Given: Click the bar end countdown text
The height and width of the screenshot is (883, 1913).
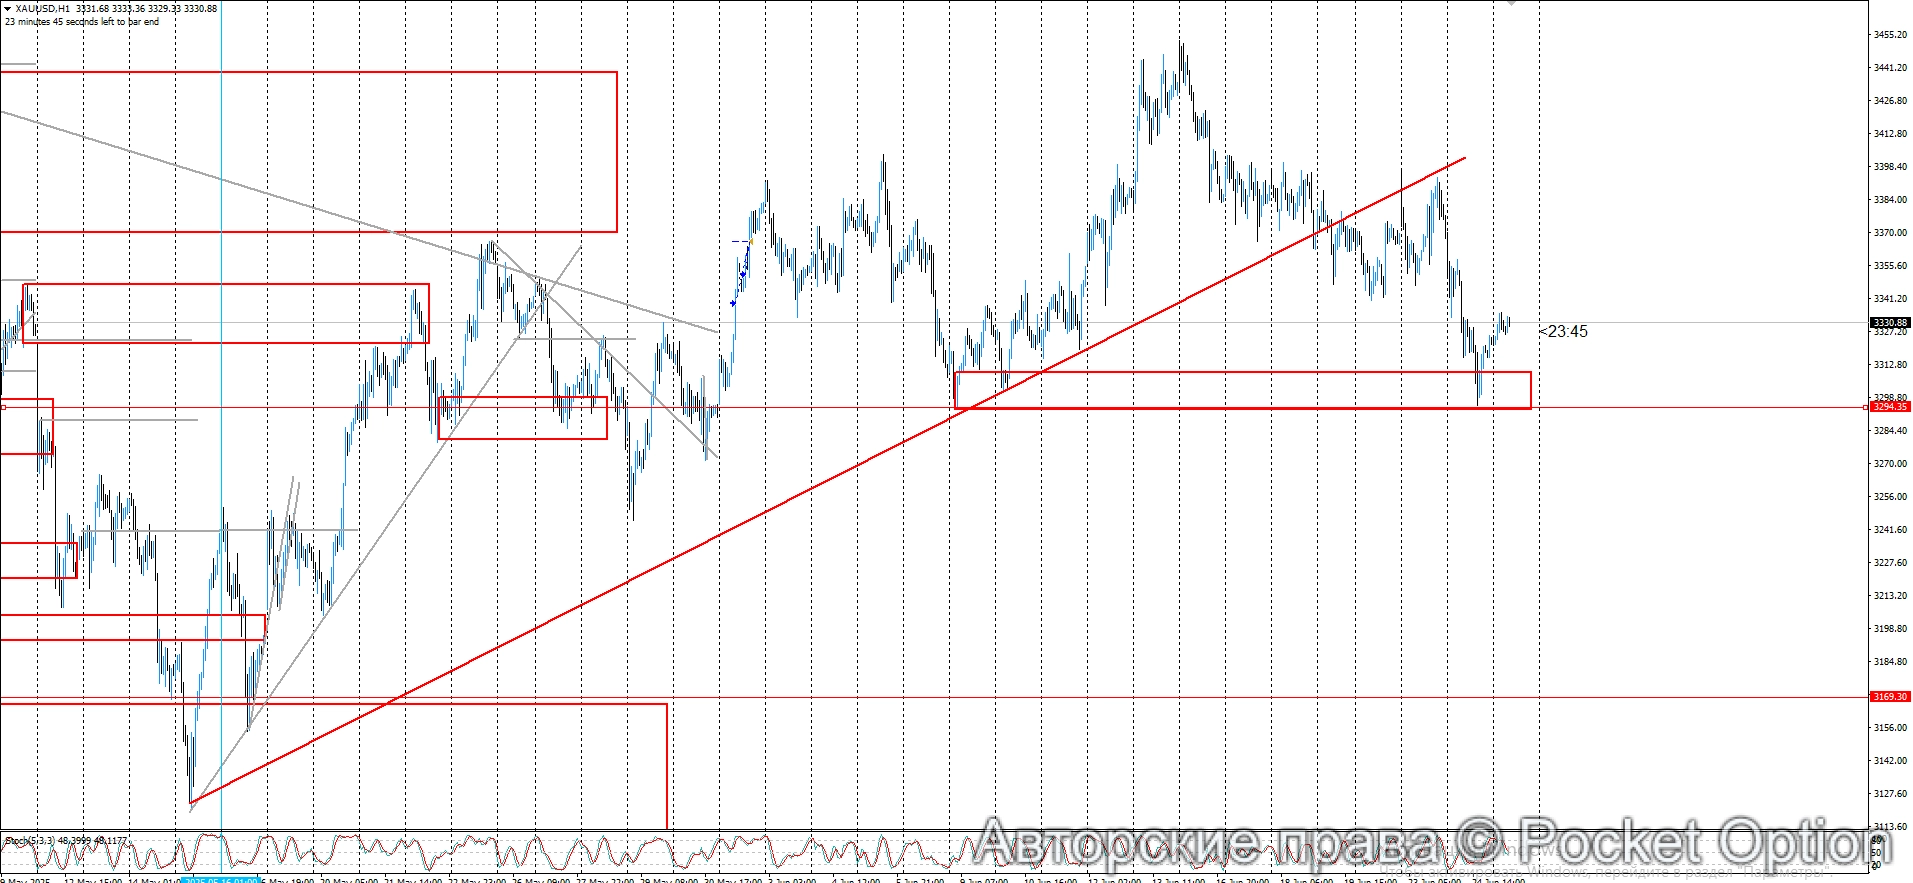Looking at the screenshot, I should [x=82, y=22].
